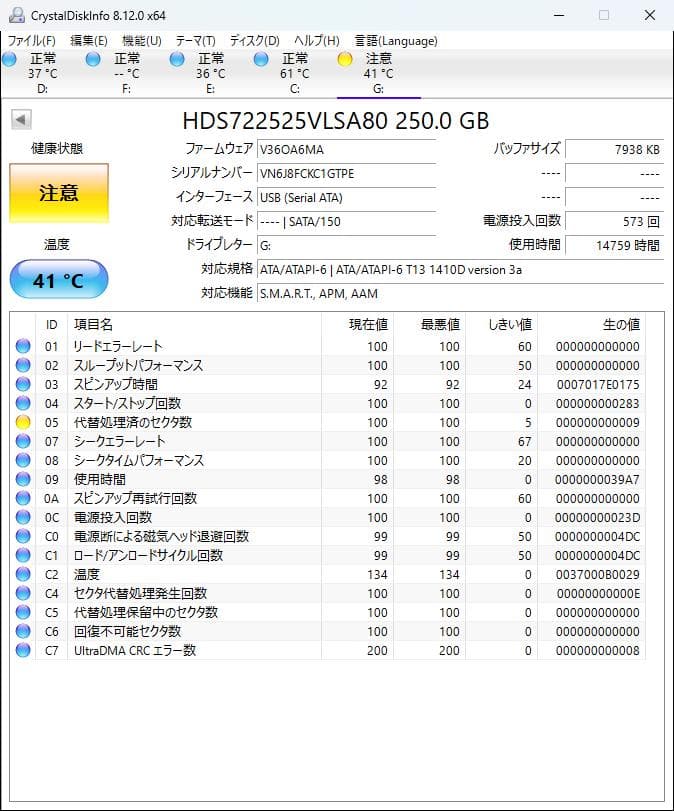Select the 回復不可能セクタ数 row name
Viewport: 674px width, 811px height.
coord(127,631)
